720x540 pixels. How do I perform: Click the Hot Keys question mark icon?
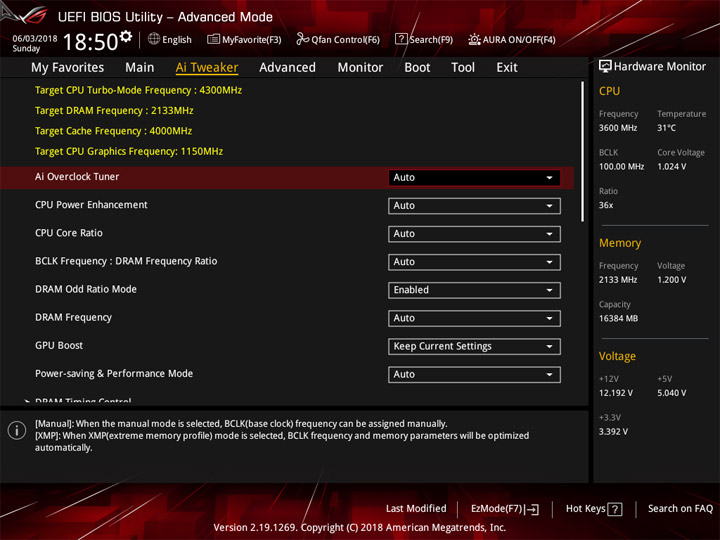[x=615, y=509]
